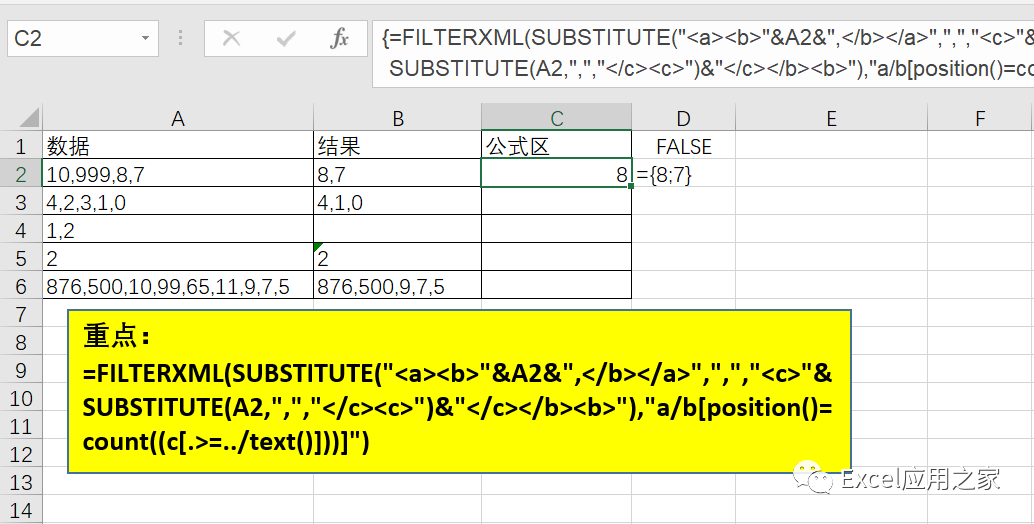This screenshot has width=1034, height=524.
Task: Click empty cell C3 in 公式区 column
Action: (x=557, y=202)
